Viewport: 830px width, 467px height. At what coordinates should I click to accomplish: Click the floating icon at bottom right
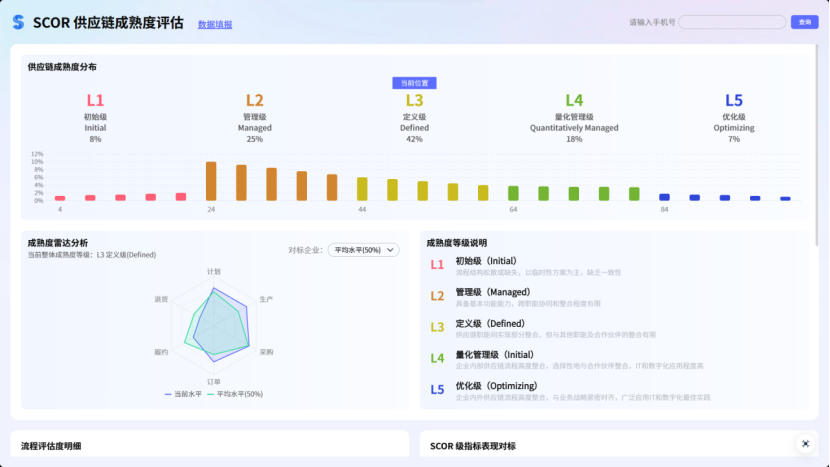click(805, 443)
